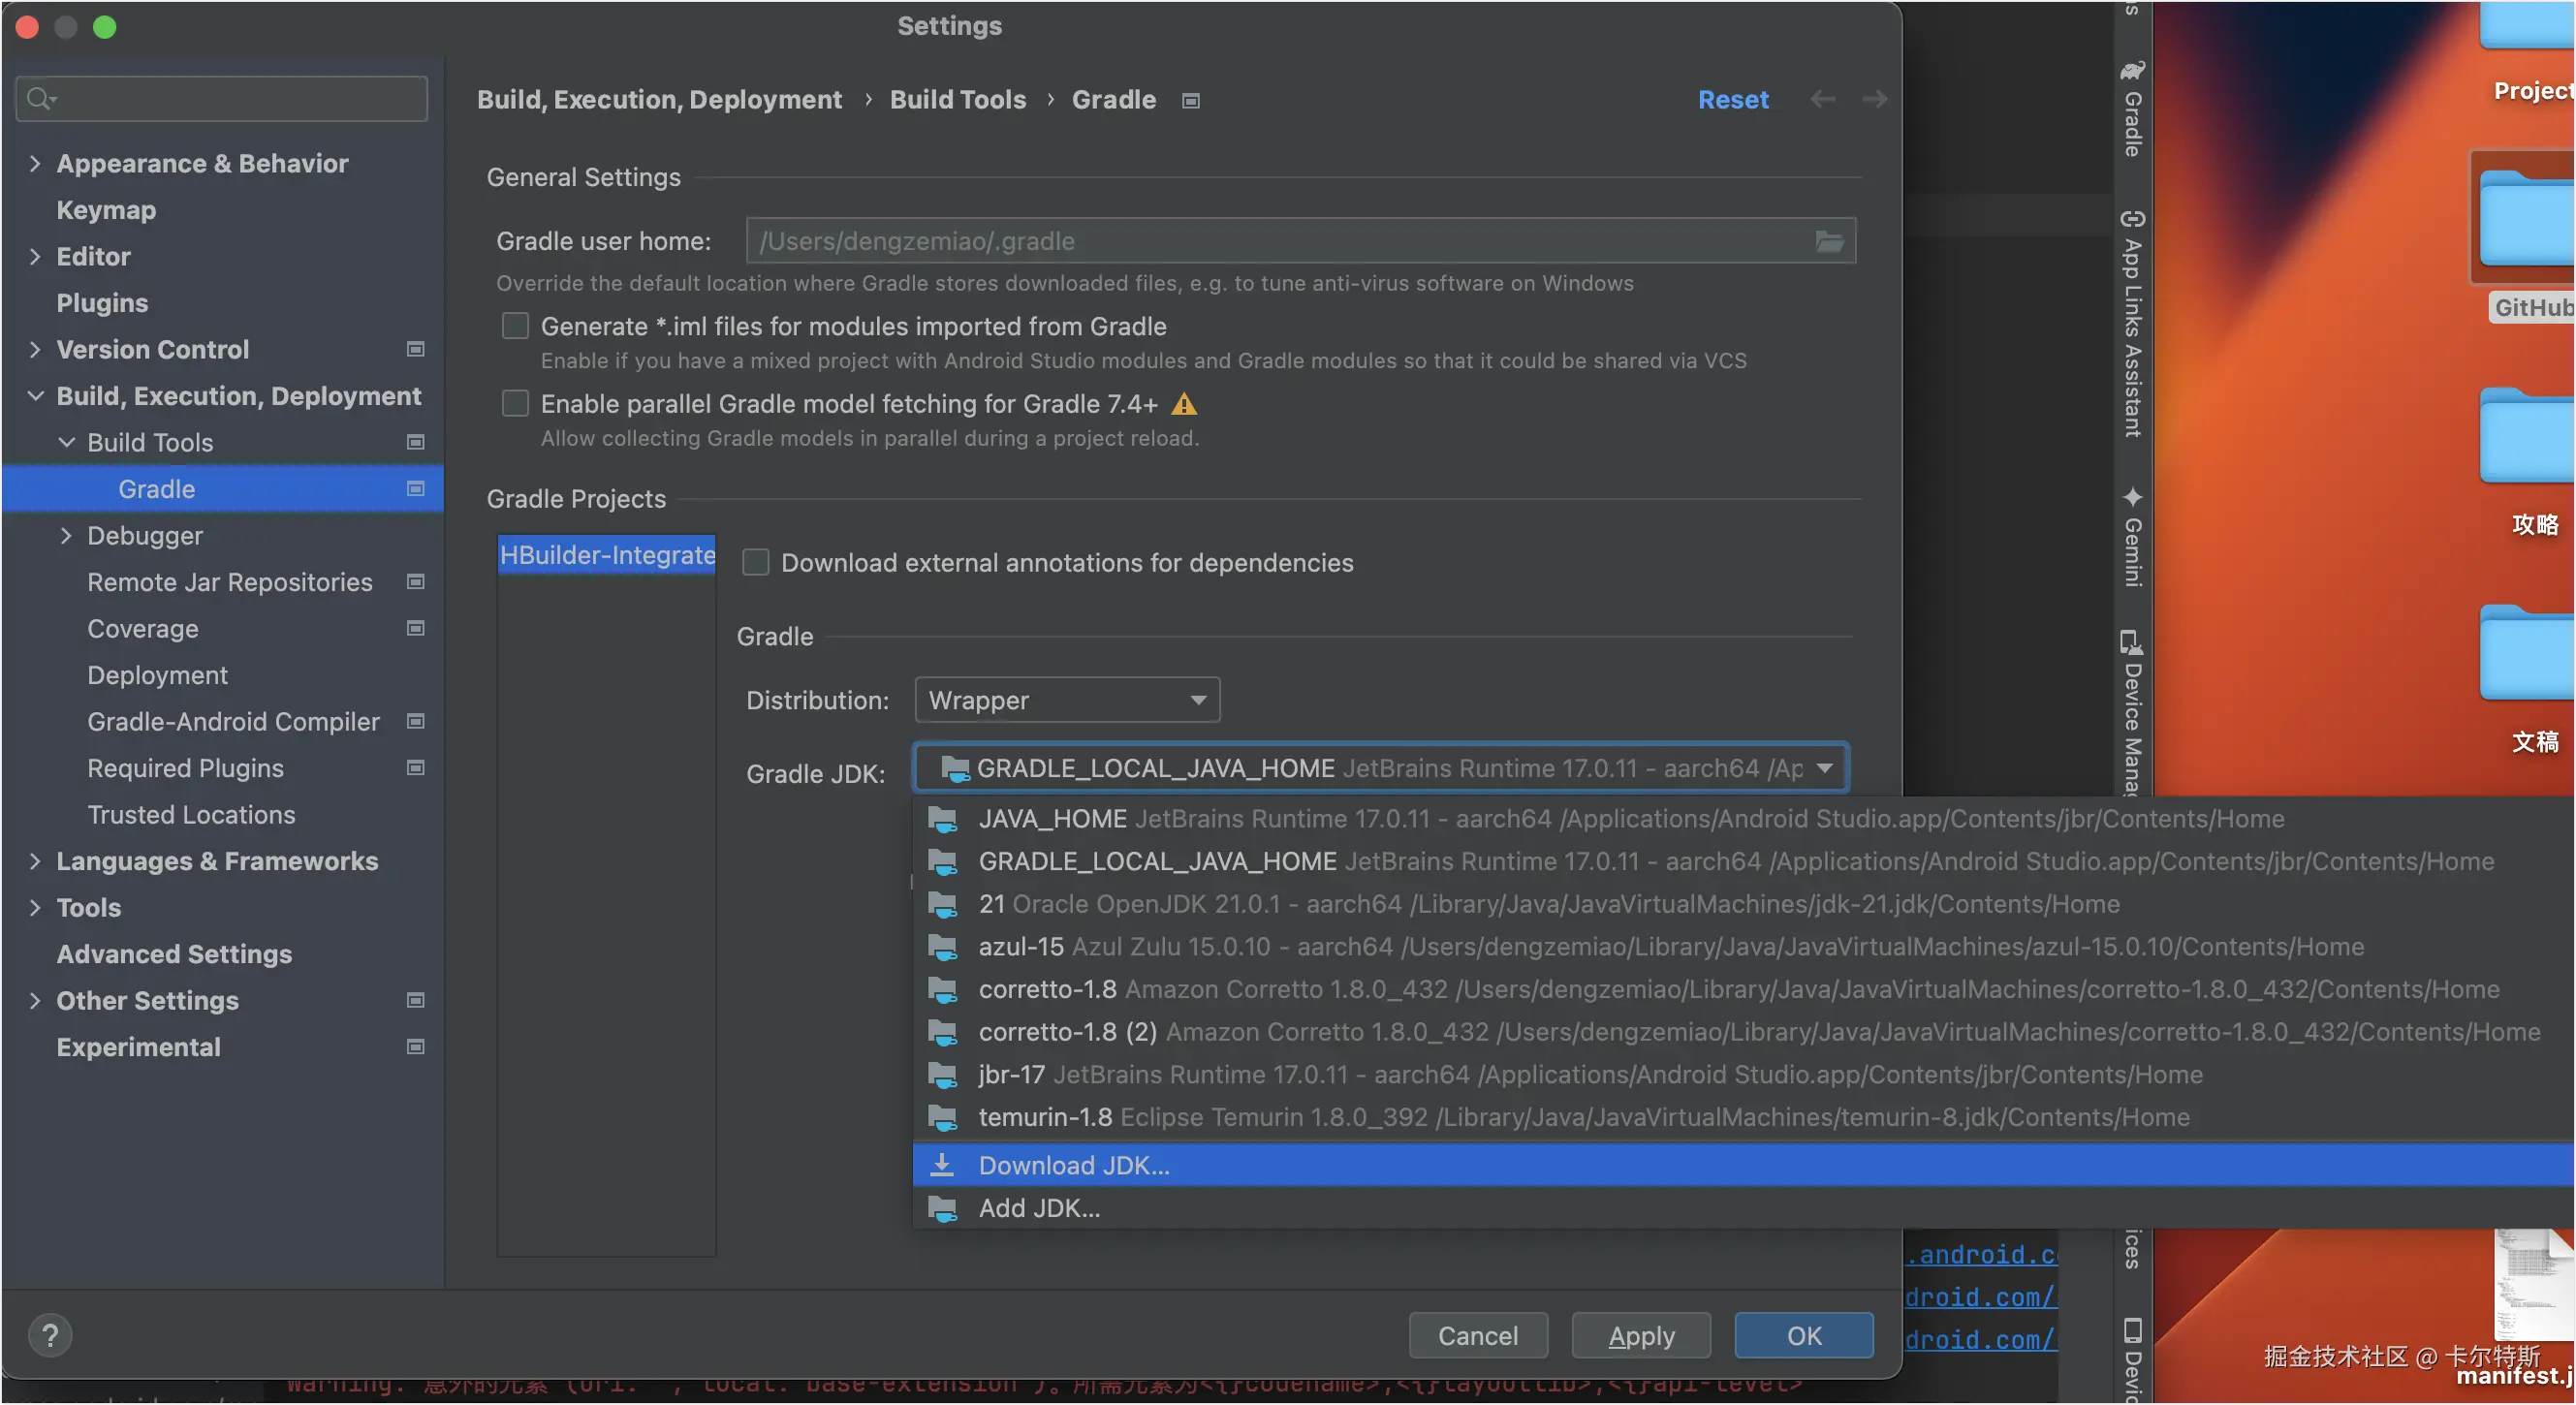This screenshot has width=2576, height=1405.
Task: Click the search magnifier icon in settings
Action: tap(41, 98)
